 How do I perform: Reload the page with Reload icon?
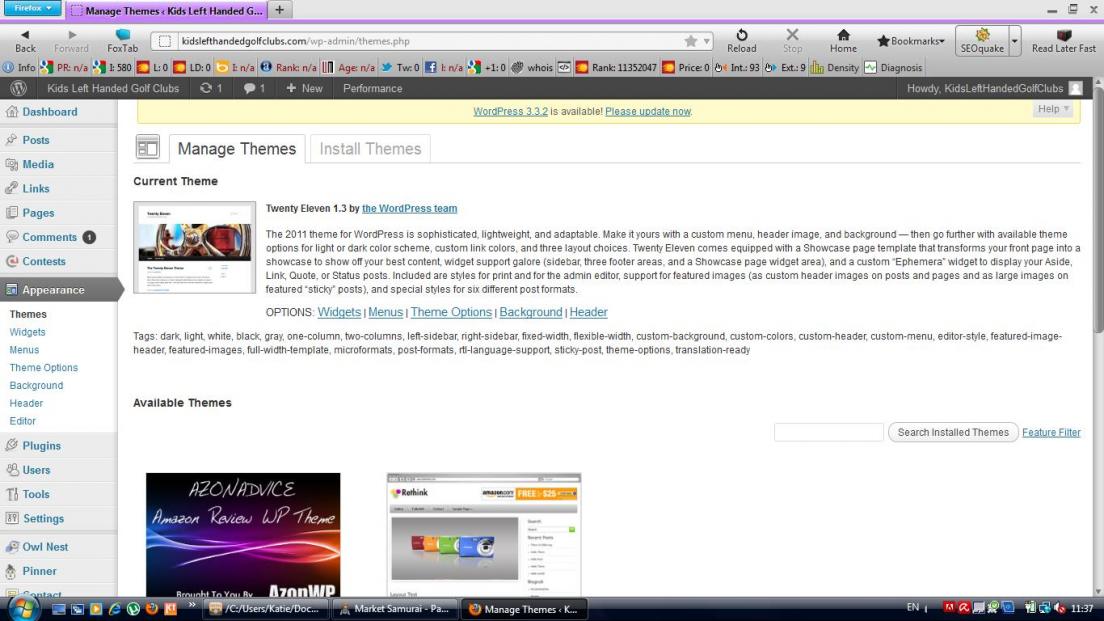(x=741, y=41)
